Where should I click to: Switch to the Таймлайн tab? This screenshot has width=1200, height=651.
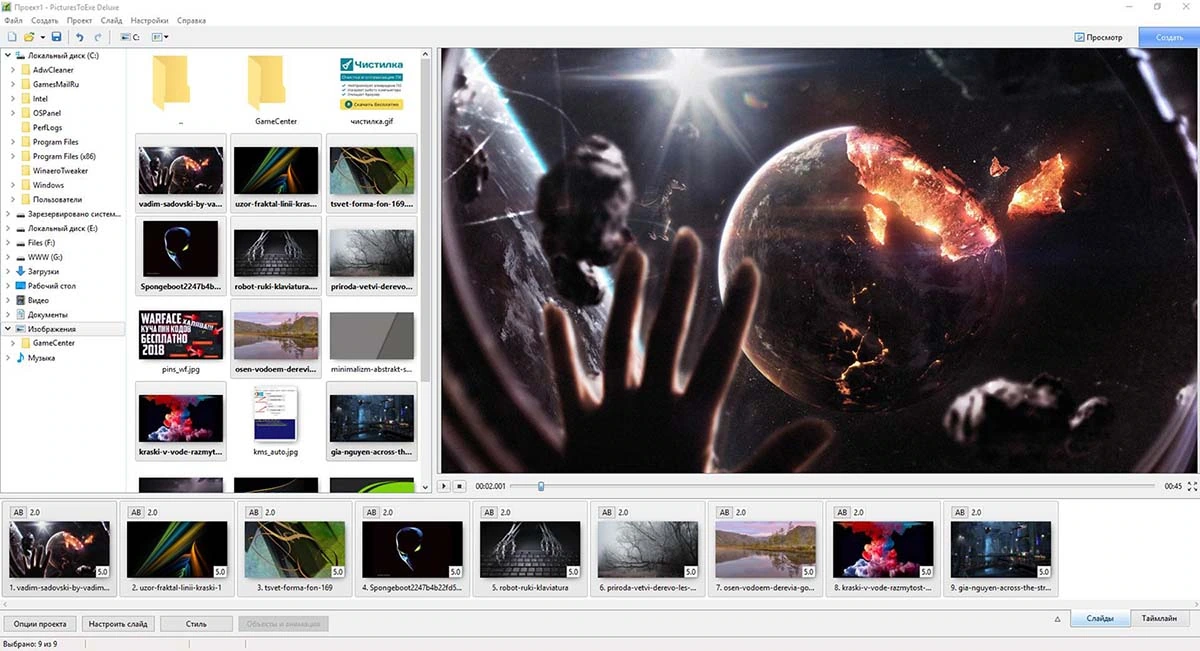[1160, 619]
